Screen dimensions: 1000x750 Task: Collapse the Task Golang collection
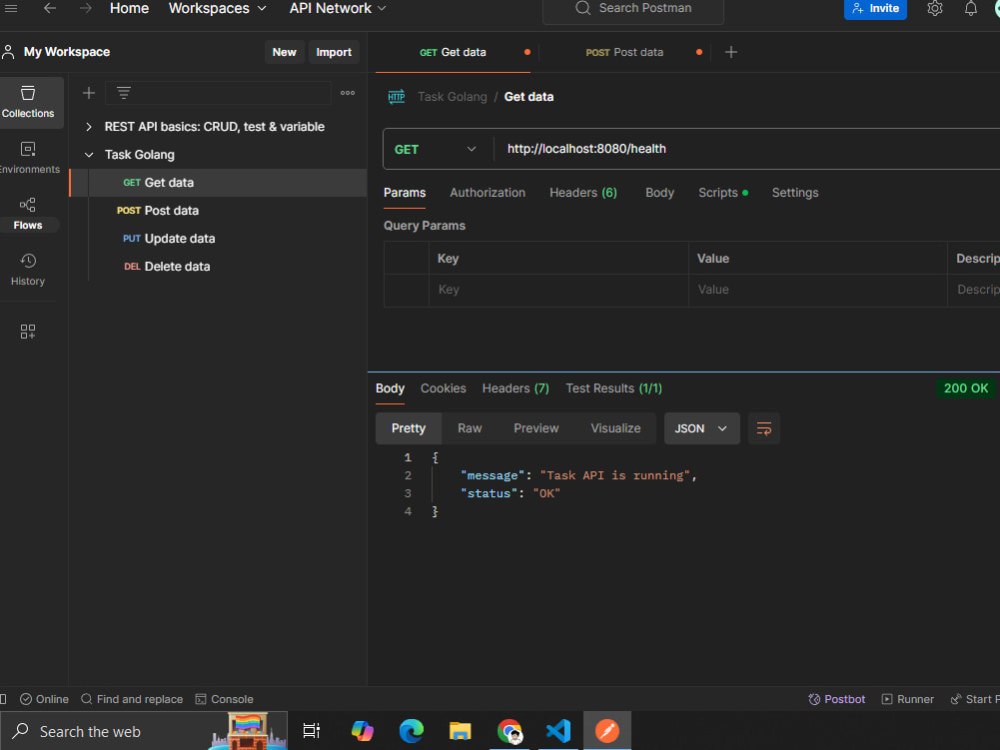[x=89, y=155]
